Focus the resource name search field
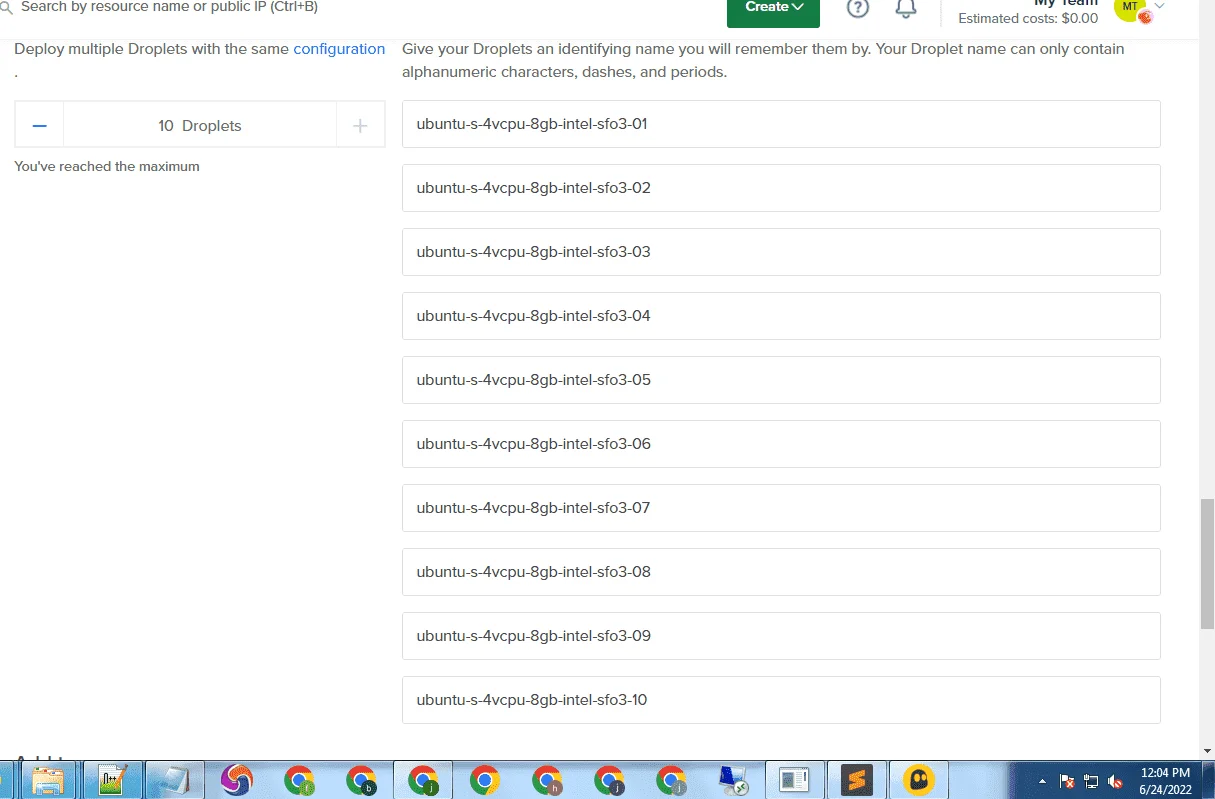The width and height of the screenshot is (1215, 799). click(x=170, y=7)
